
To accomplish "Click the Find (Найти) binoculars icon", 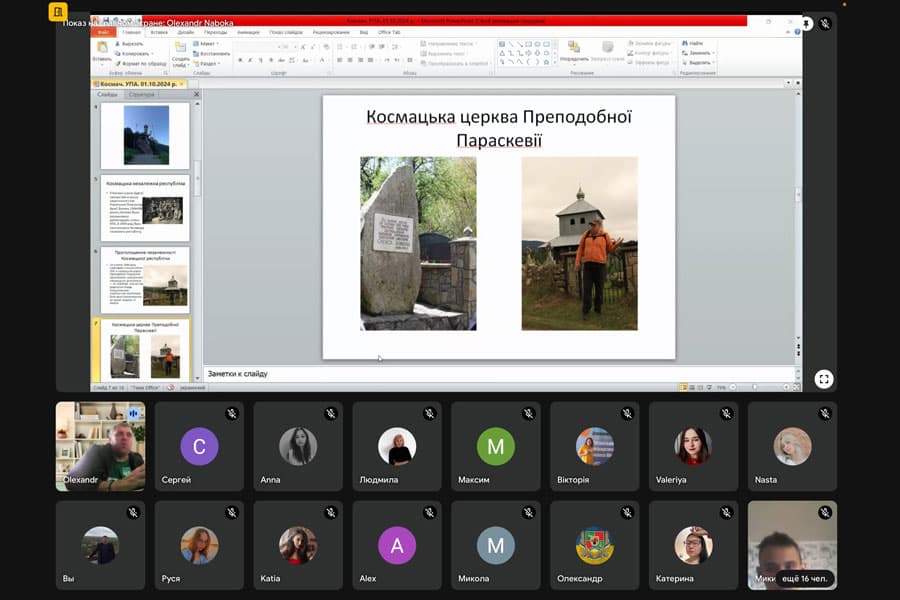I will 687,44.
